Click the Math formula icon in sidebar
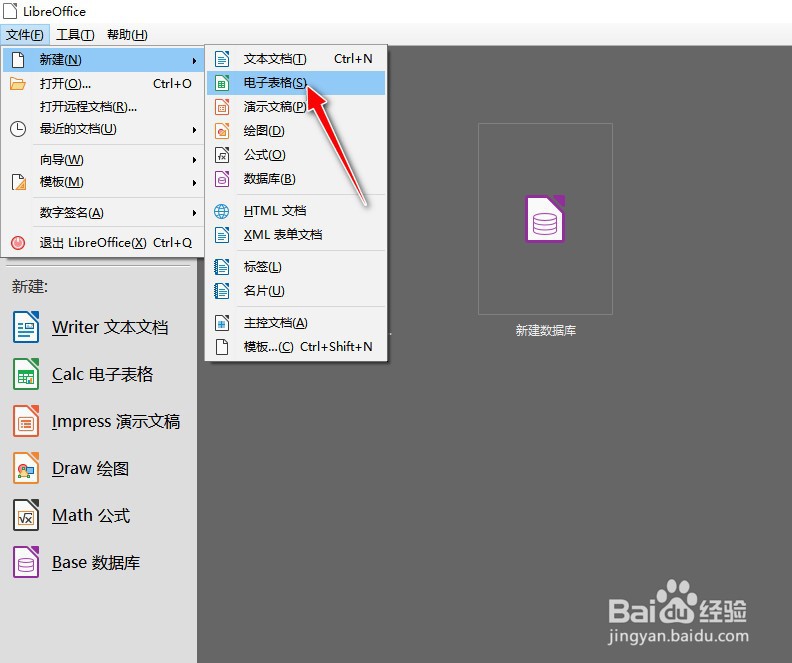This screenshot has height=663, width=792. [x=26, y=515]
